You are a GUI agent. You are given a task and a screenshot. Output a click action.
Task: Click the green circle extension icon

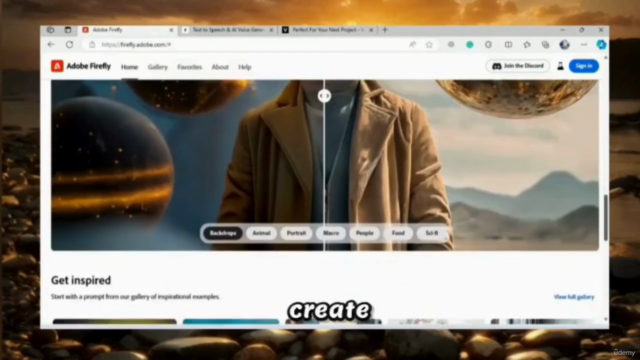point(470,44)
